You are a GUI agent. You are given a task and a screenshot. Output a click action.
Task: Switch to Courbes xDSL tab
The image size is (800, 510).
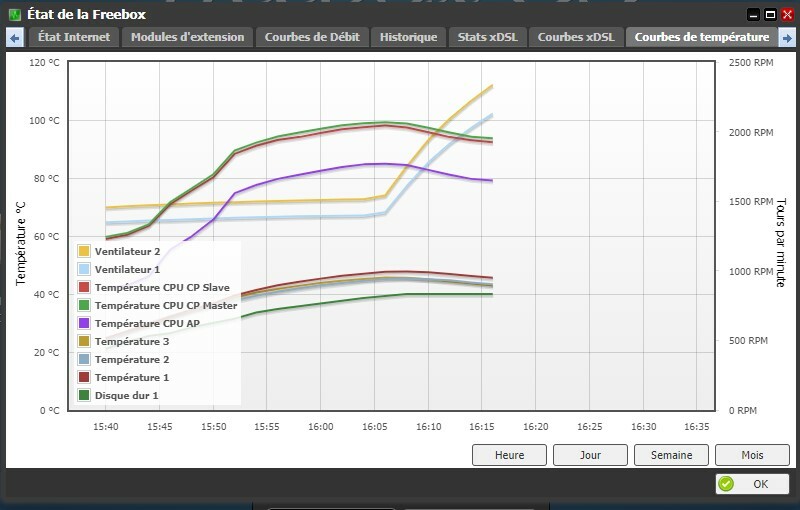pos(576,37)
